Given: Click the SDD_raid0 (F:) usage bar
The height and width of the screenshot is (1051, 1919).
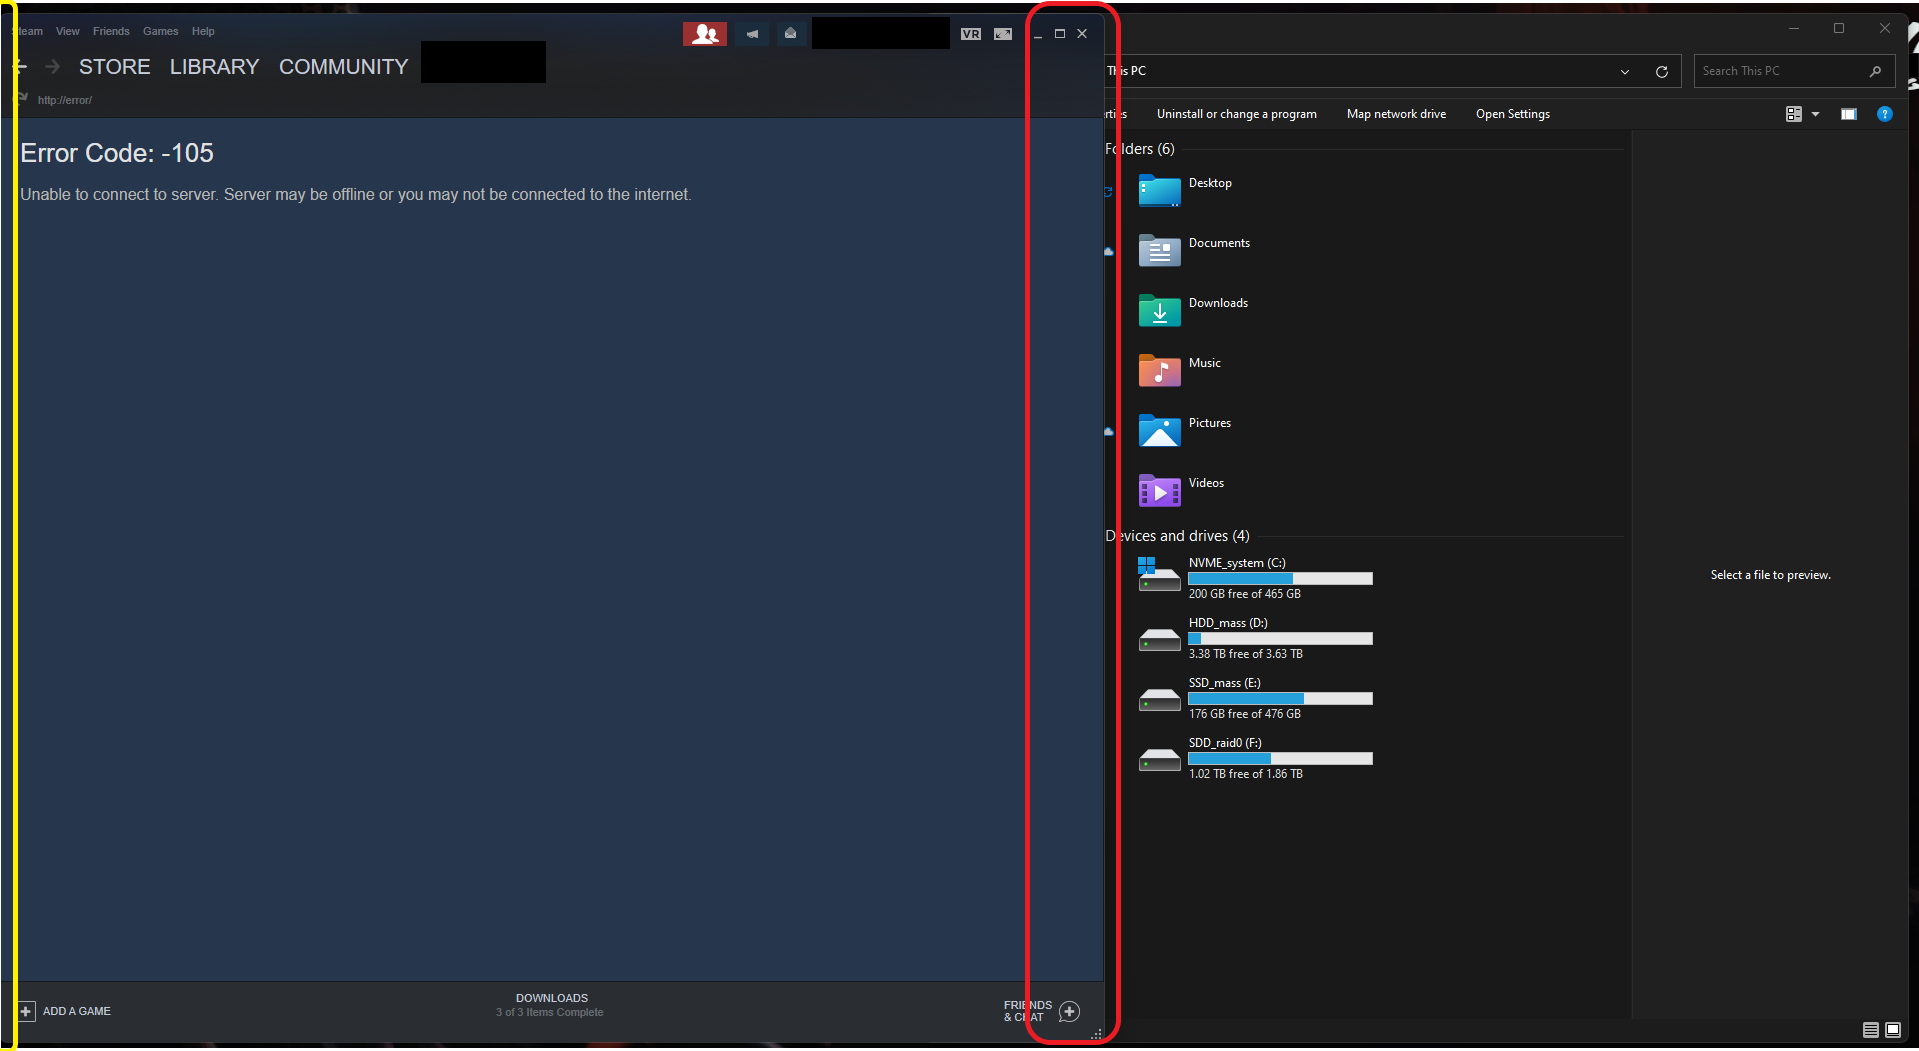Looking at the screenshot, I should point(1280,759).
